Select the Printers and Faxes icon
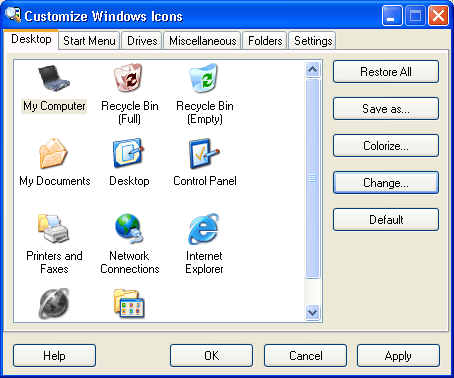 pos(53,228)
